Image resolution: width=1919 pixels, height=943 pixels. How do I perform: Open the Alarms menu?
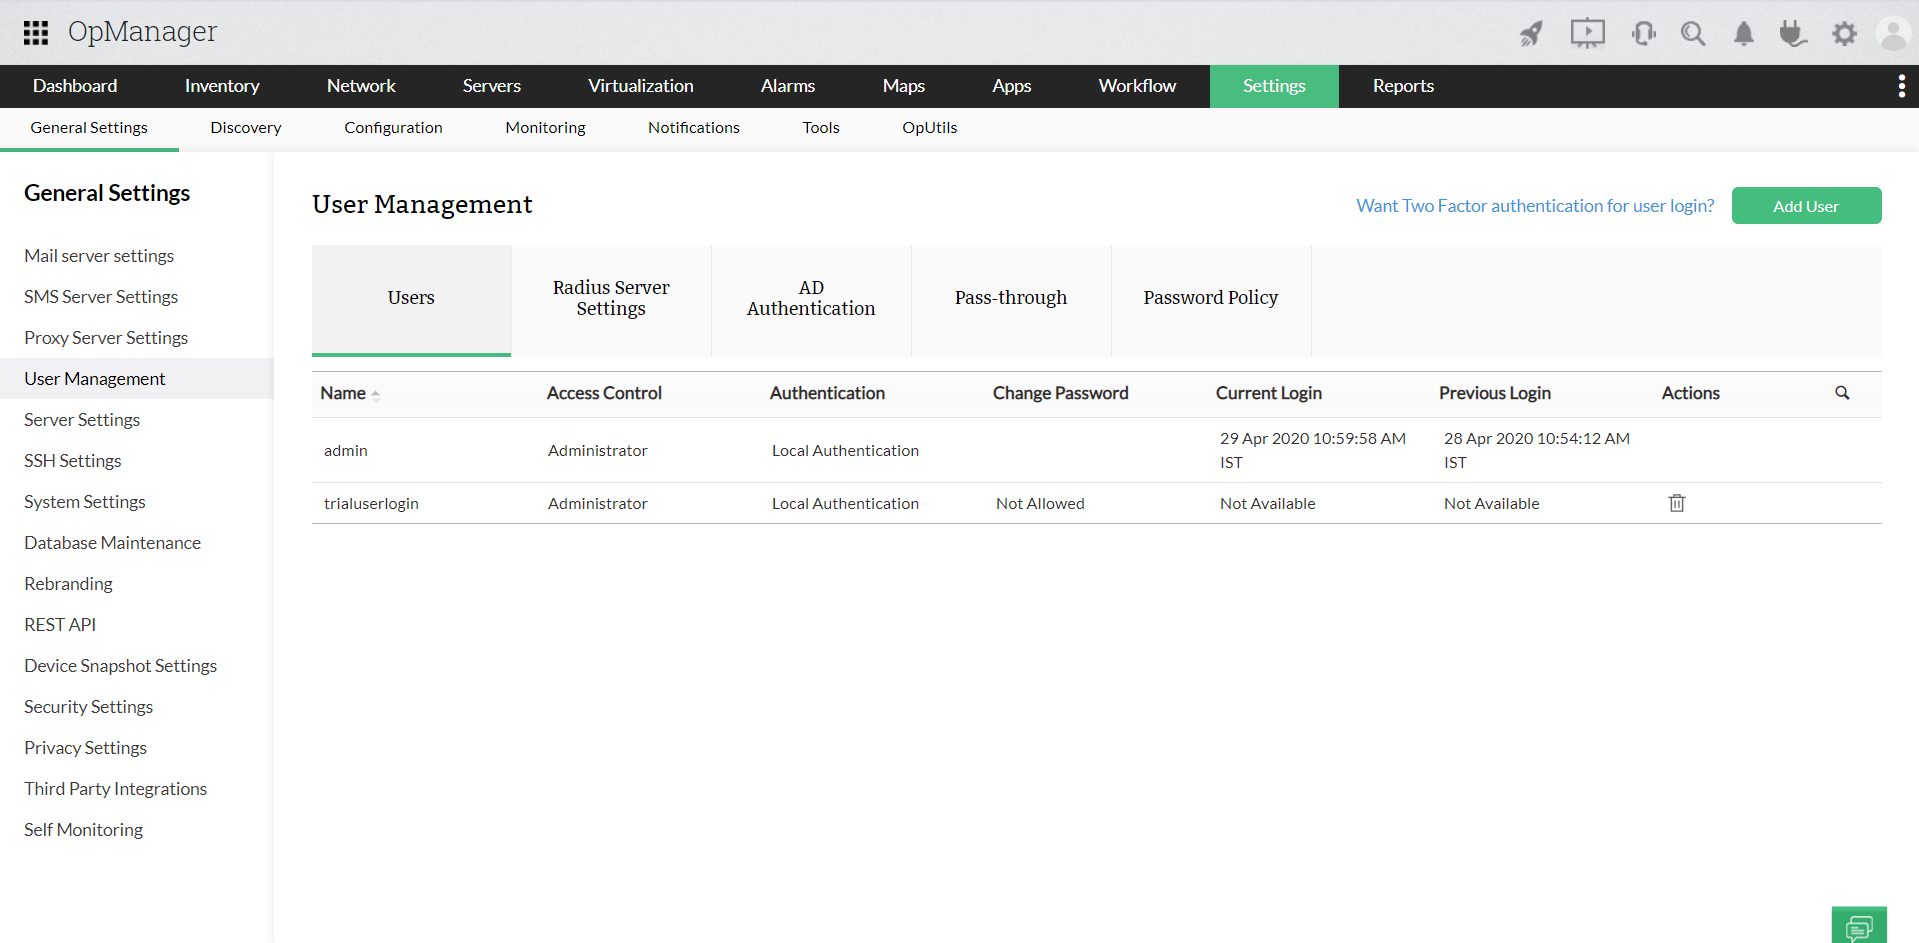pyautogui.click(x=788, y=86)
